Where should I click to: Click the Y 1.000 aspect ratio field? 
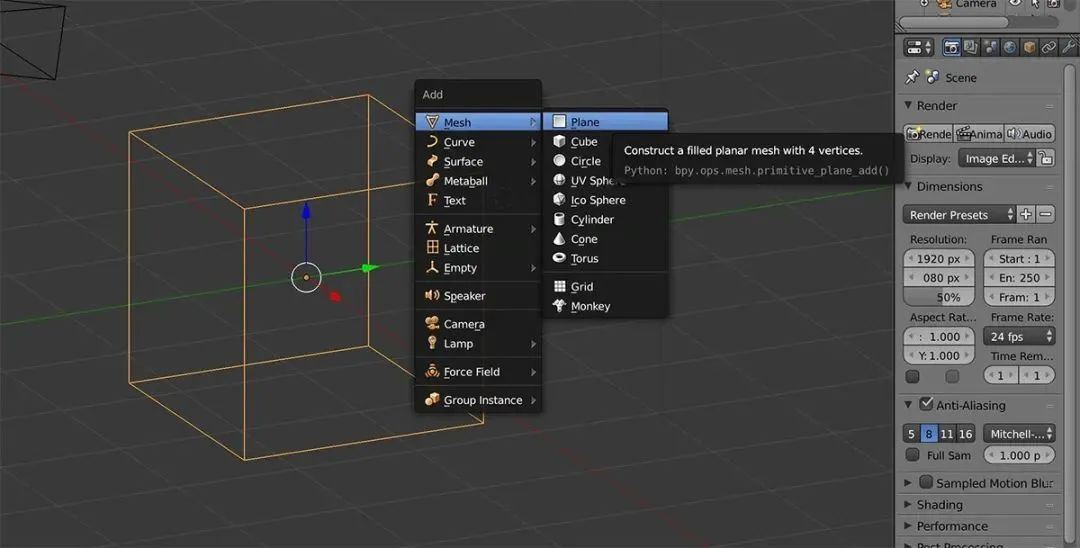pos(939,356)
